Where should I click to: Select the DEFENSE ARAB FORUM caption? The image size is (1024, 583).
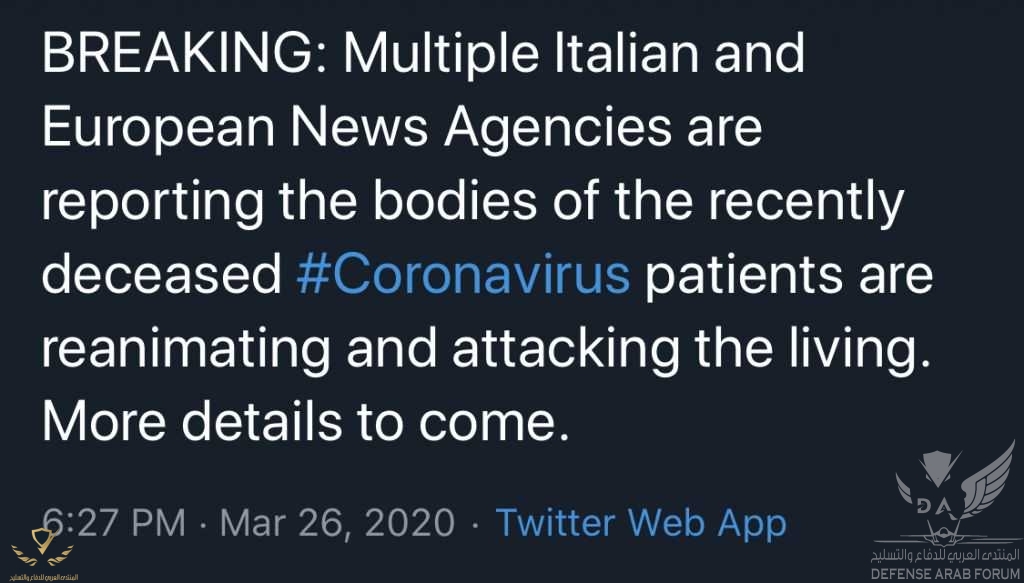coord(944,575)
